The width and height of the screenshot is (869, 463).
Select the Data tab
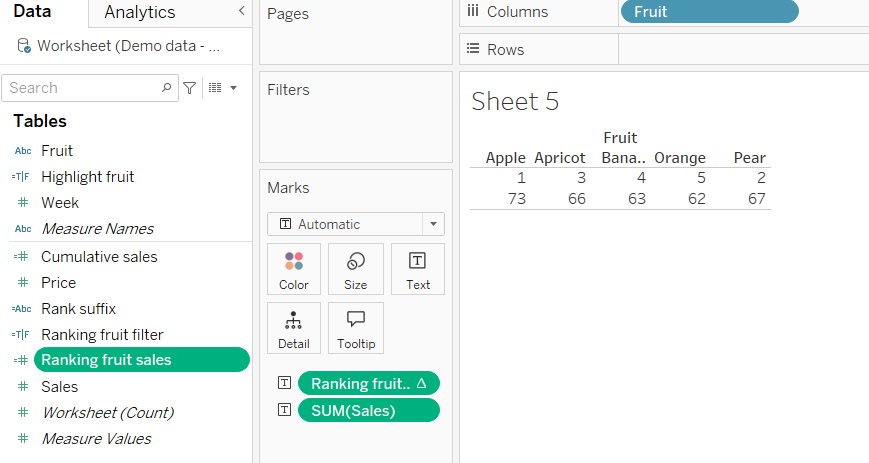point(32,12)
